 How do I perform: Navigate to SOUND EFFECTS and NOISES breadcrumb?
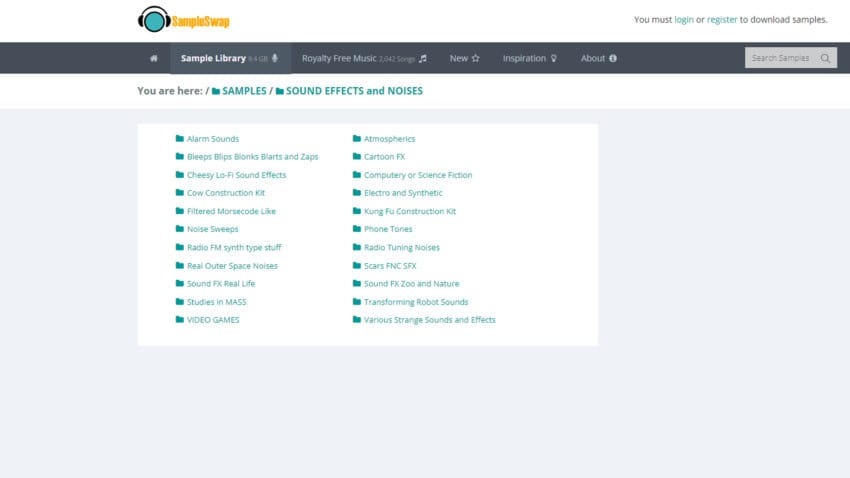(354, 91)
